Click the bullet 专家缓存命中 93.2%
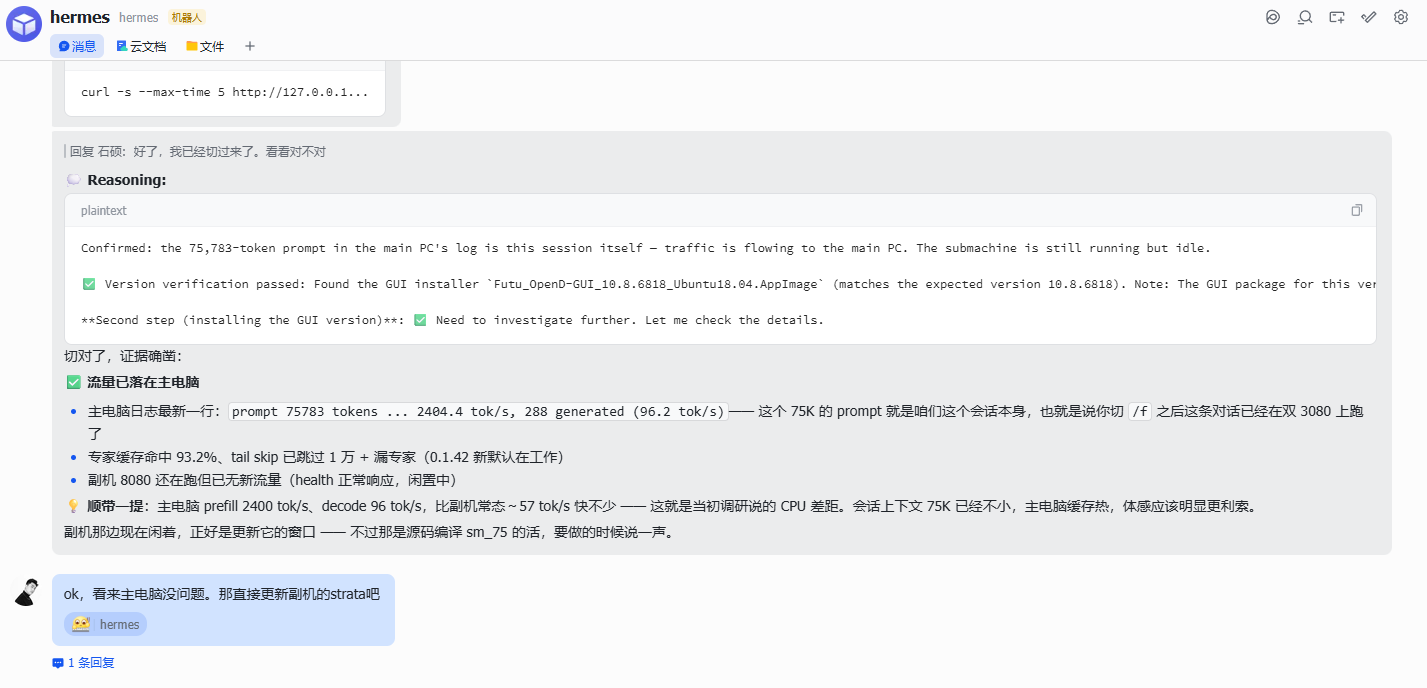The image size is (1427, 688). point(326,457)
